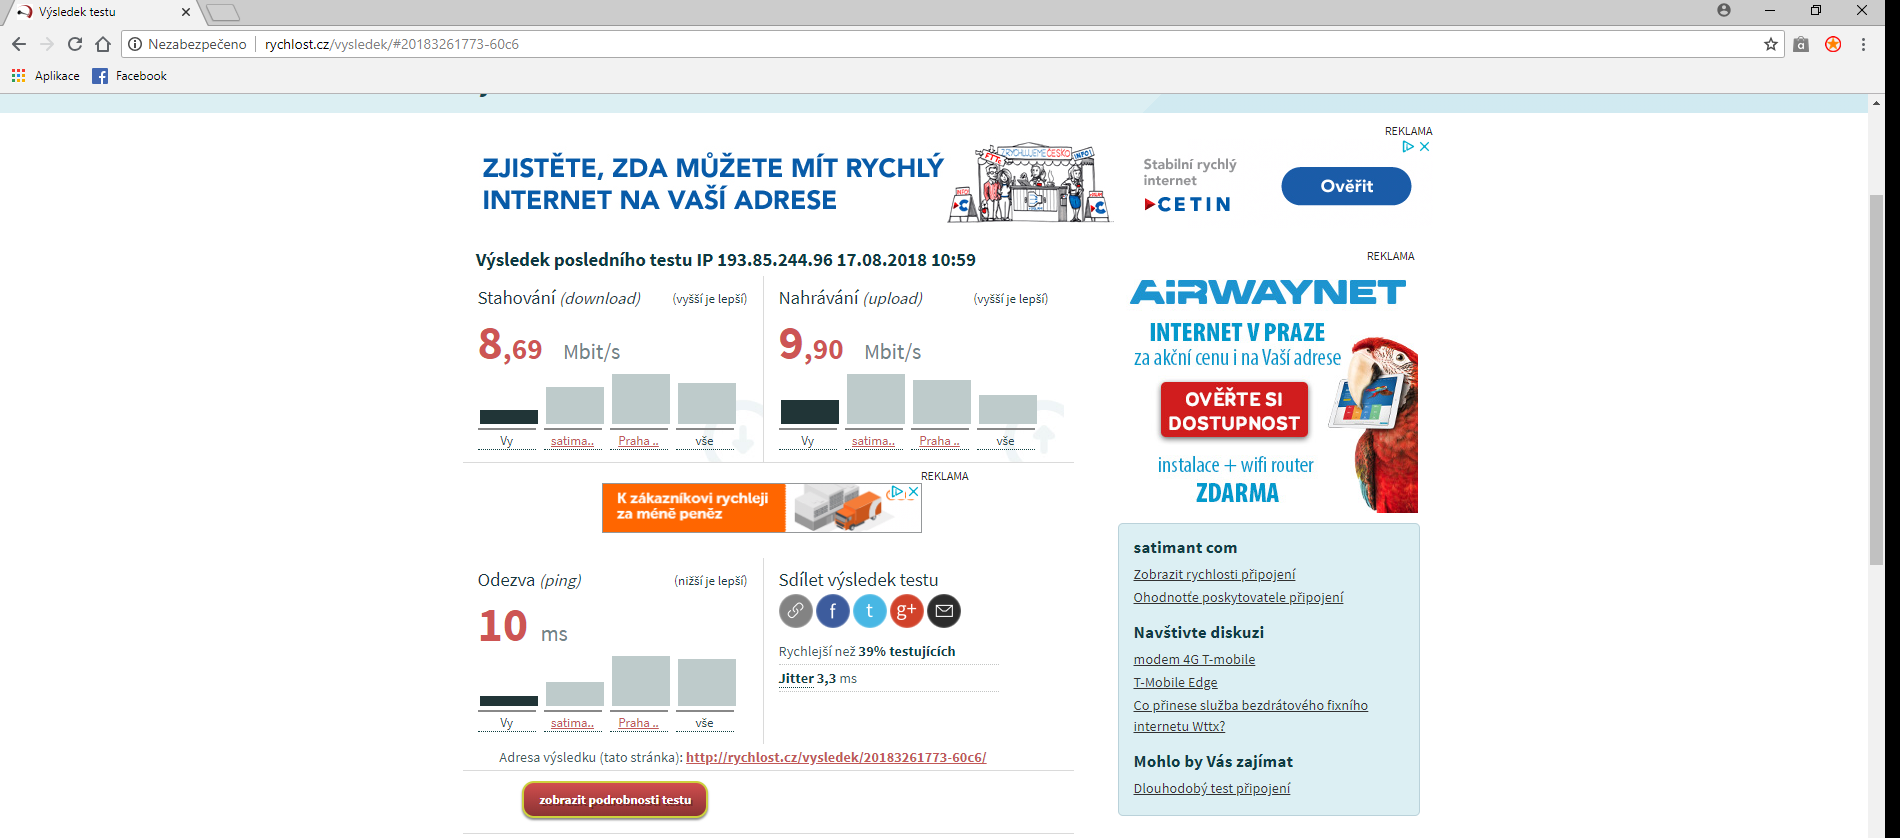Open modem 4G T-mobile discussion
The image size is (1900, 838).
coord(1194,659)
